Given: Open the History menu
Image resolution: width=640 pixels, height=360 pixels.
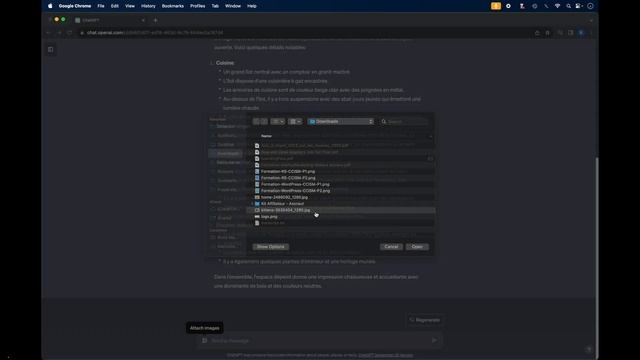Looking at the screenshot, I should 148,6.
